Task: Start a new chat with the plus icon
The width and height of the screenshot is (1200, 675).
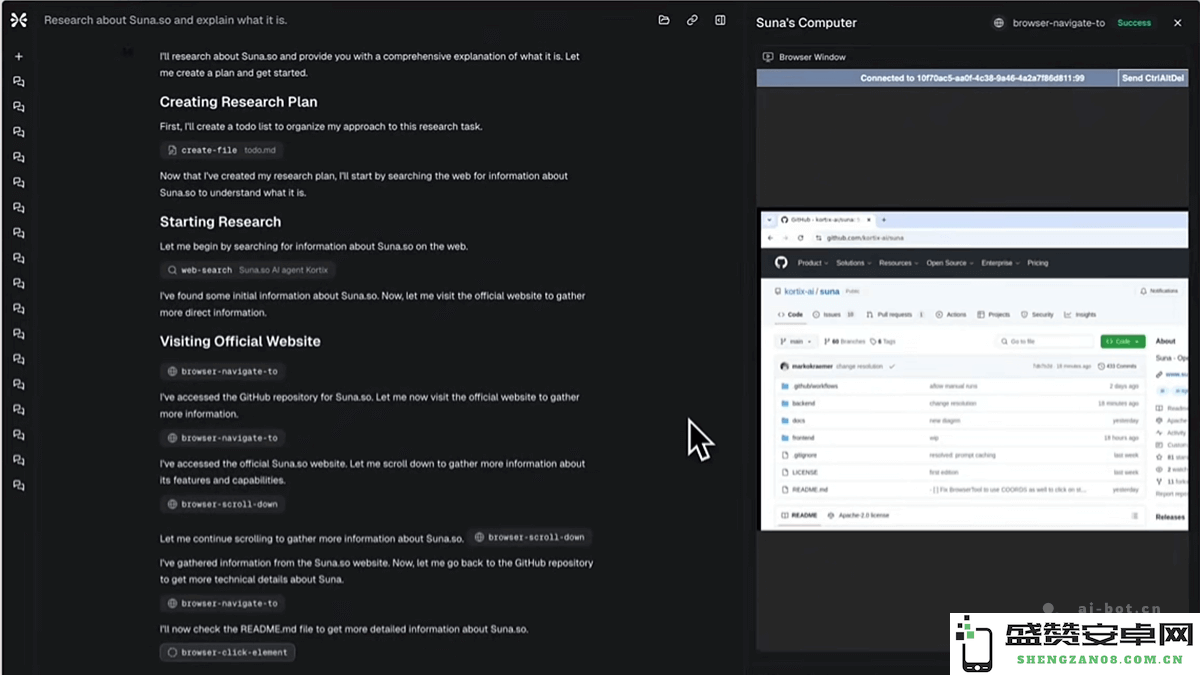Action: click(x=18, y=57)
